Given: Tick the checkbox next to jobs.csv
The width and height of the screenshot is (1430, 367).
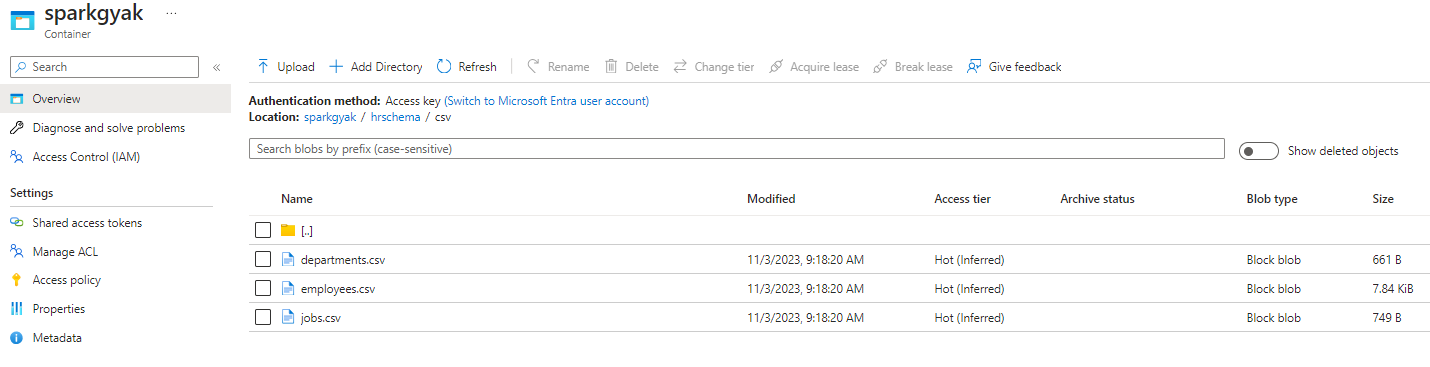Looking at the screenshot, I should (263, 317).
